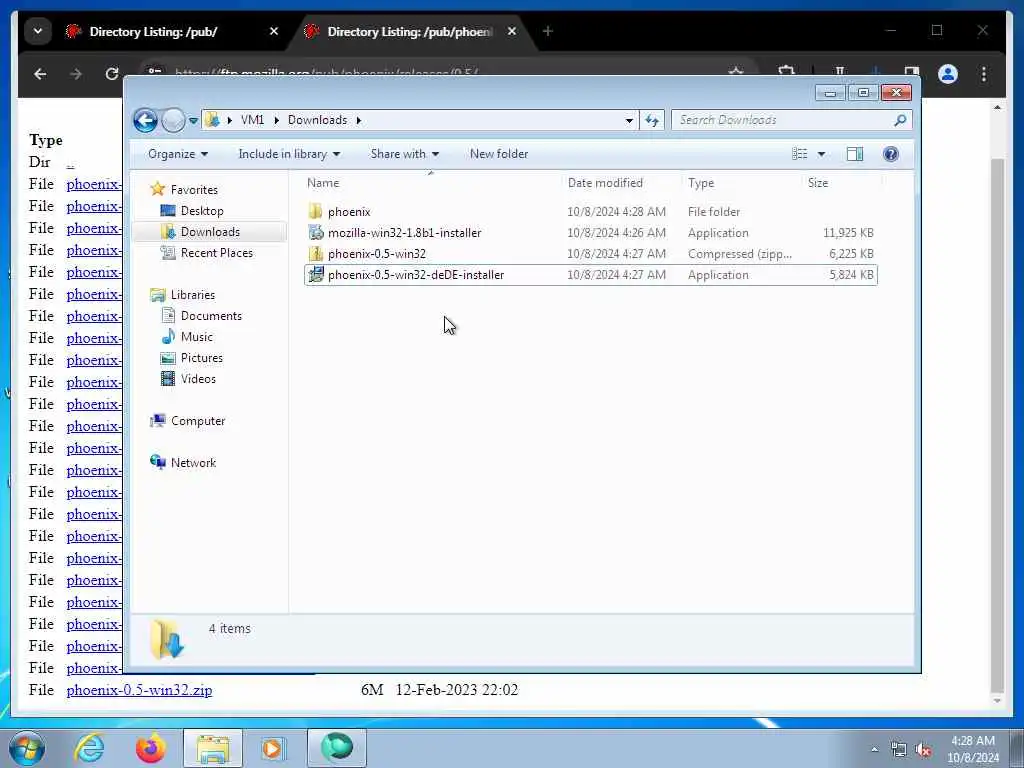Click Windows Explorer taskbar icon
The width and height of the screenshot is (1024, 768).
213,748
